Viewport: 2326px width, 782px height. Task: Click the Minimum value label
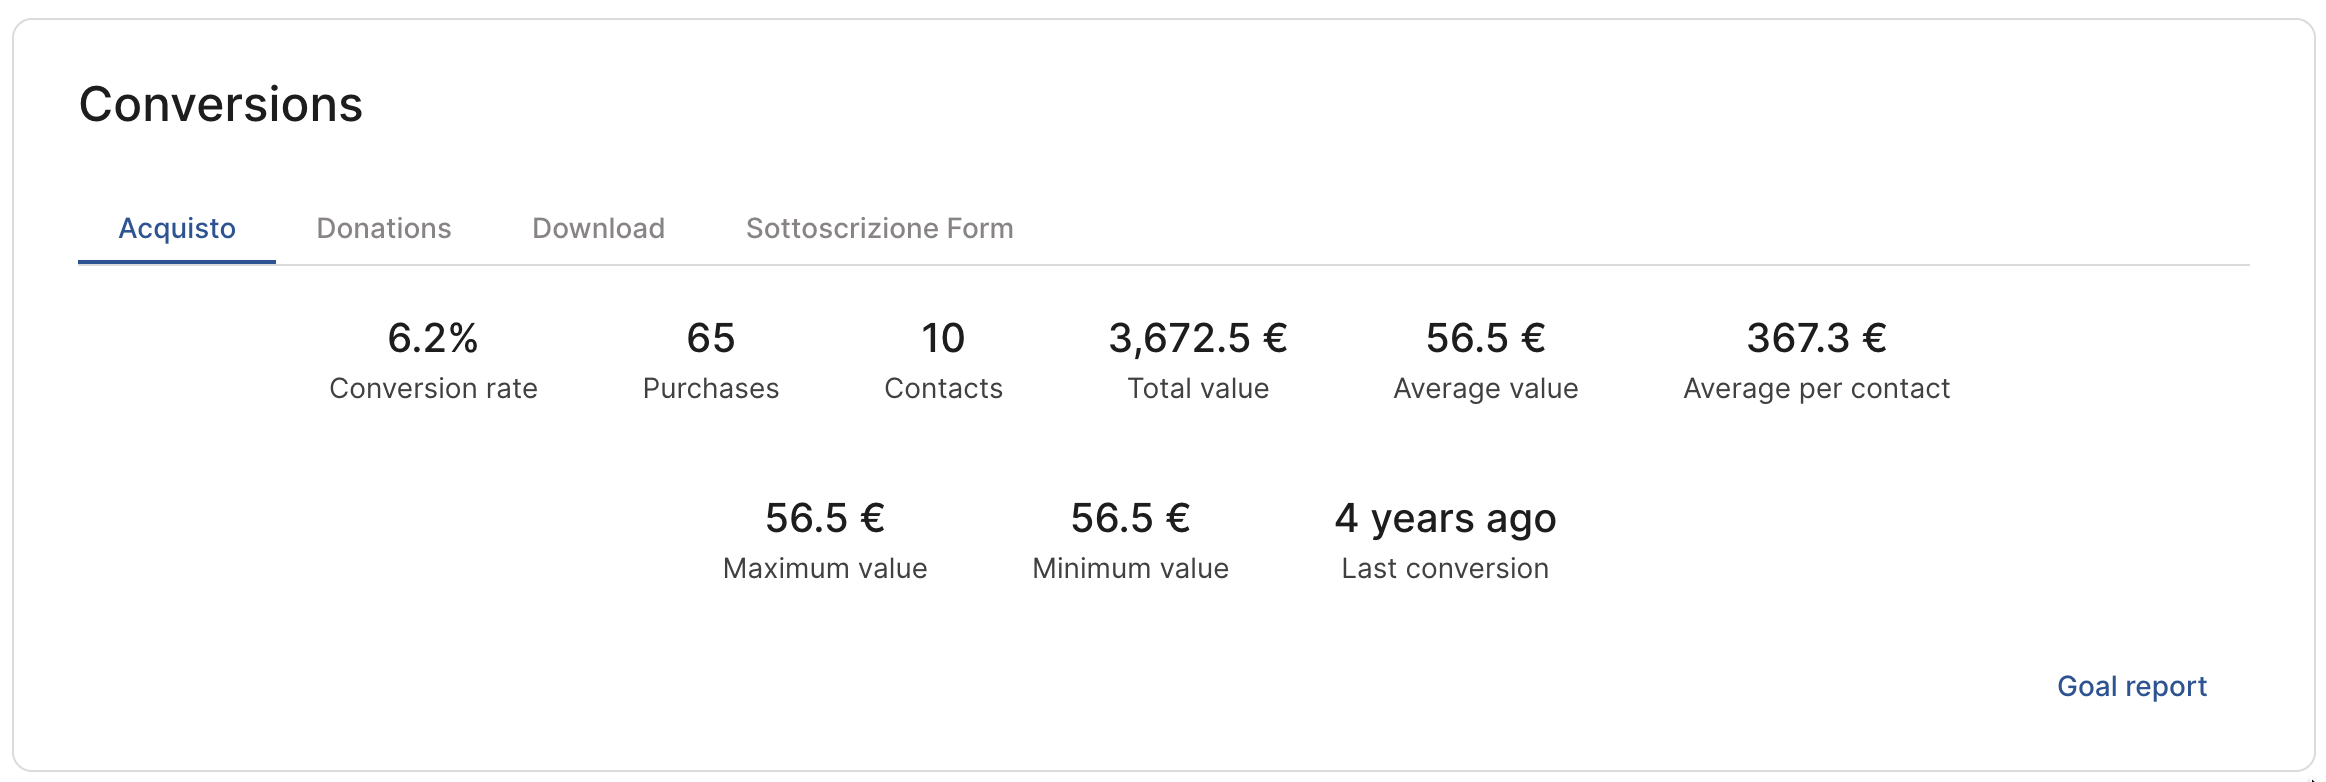point(1130,568)
